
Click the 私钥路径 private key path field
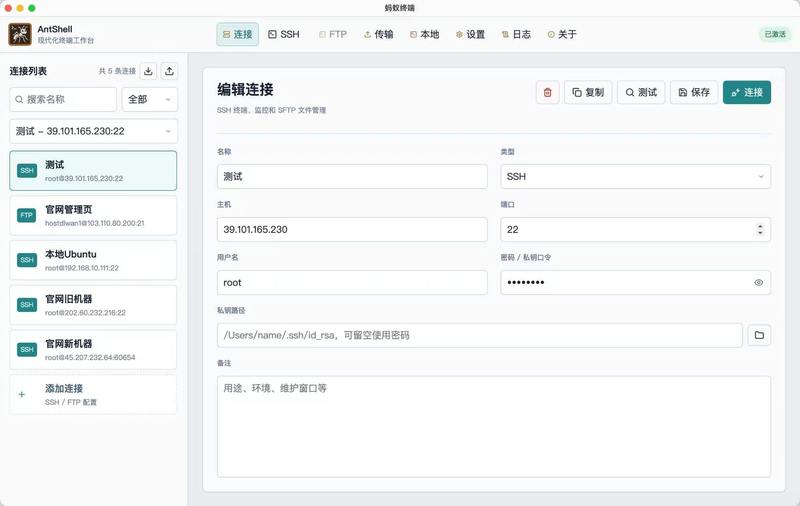click(x=480, y=335)
